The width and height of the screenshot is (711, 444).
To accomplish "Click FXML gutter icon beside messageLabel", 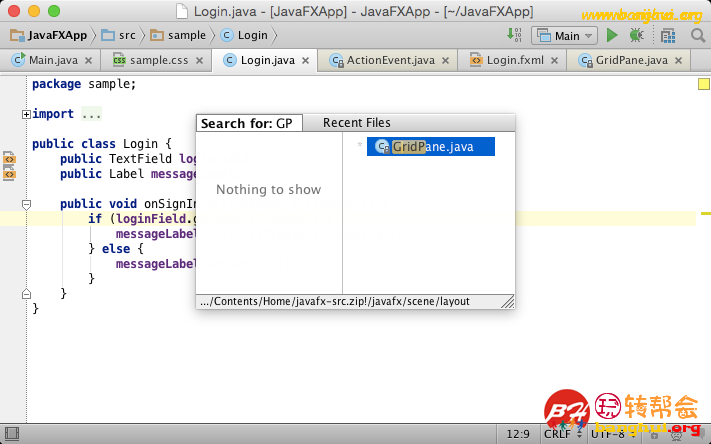I will (x=9, y=174).
